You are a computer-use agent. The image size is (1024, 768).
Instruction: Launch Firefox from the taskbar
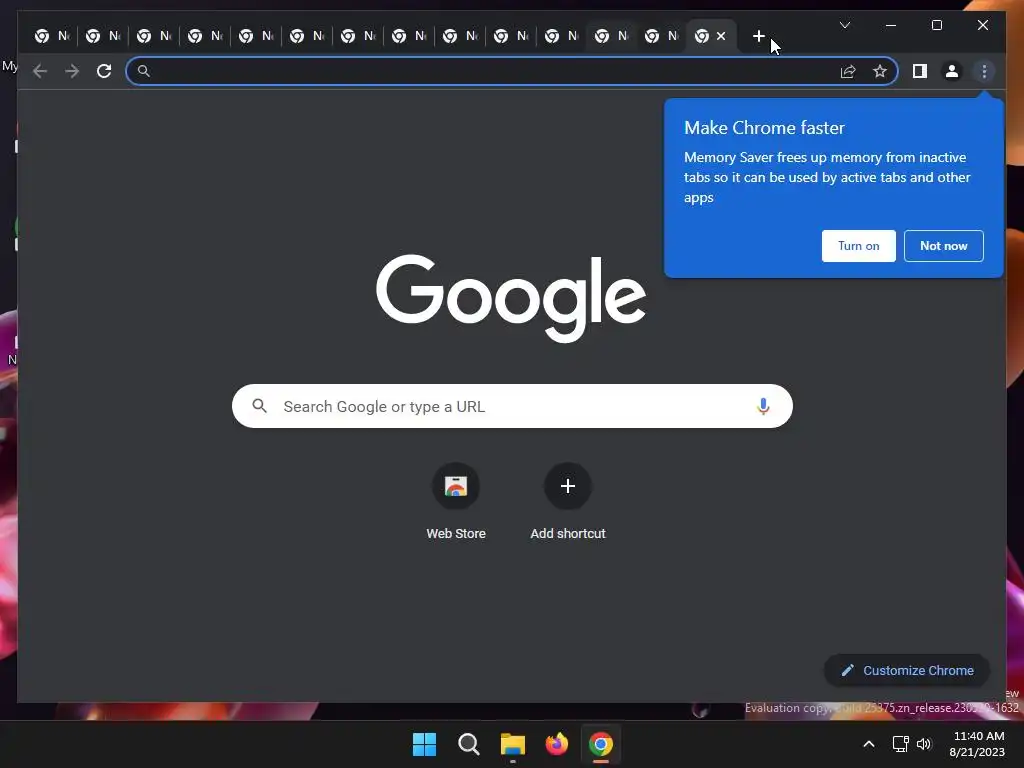[556, 744]
